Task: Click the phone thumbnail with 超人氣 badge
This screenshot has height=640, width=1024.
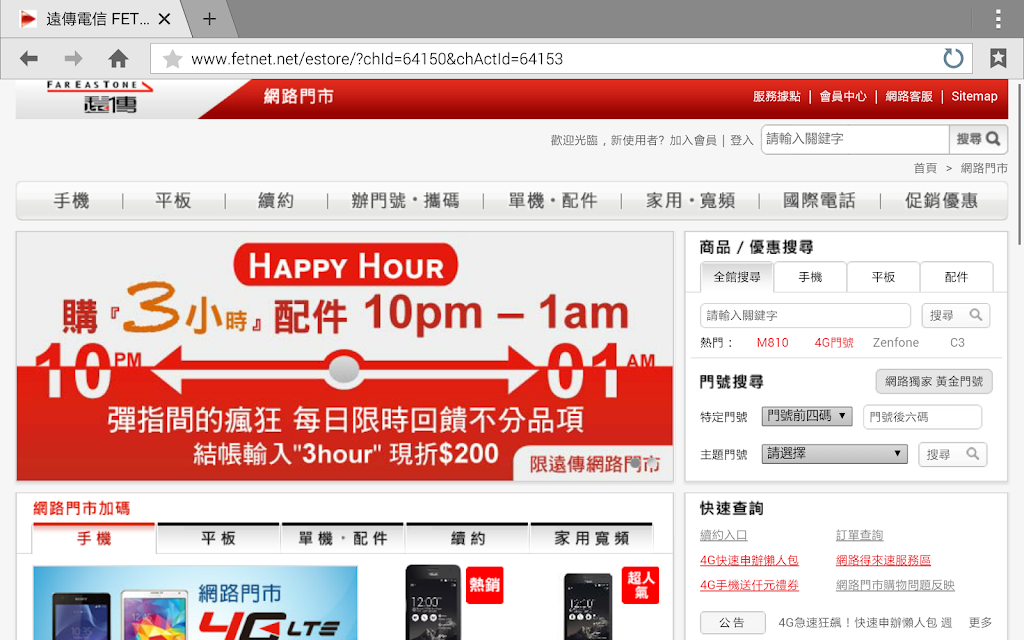Action: click(588, 606)
